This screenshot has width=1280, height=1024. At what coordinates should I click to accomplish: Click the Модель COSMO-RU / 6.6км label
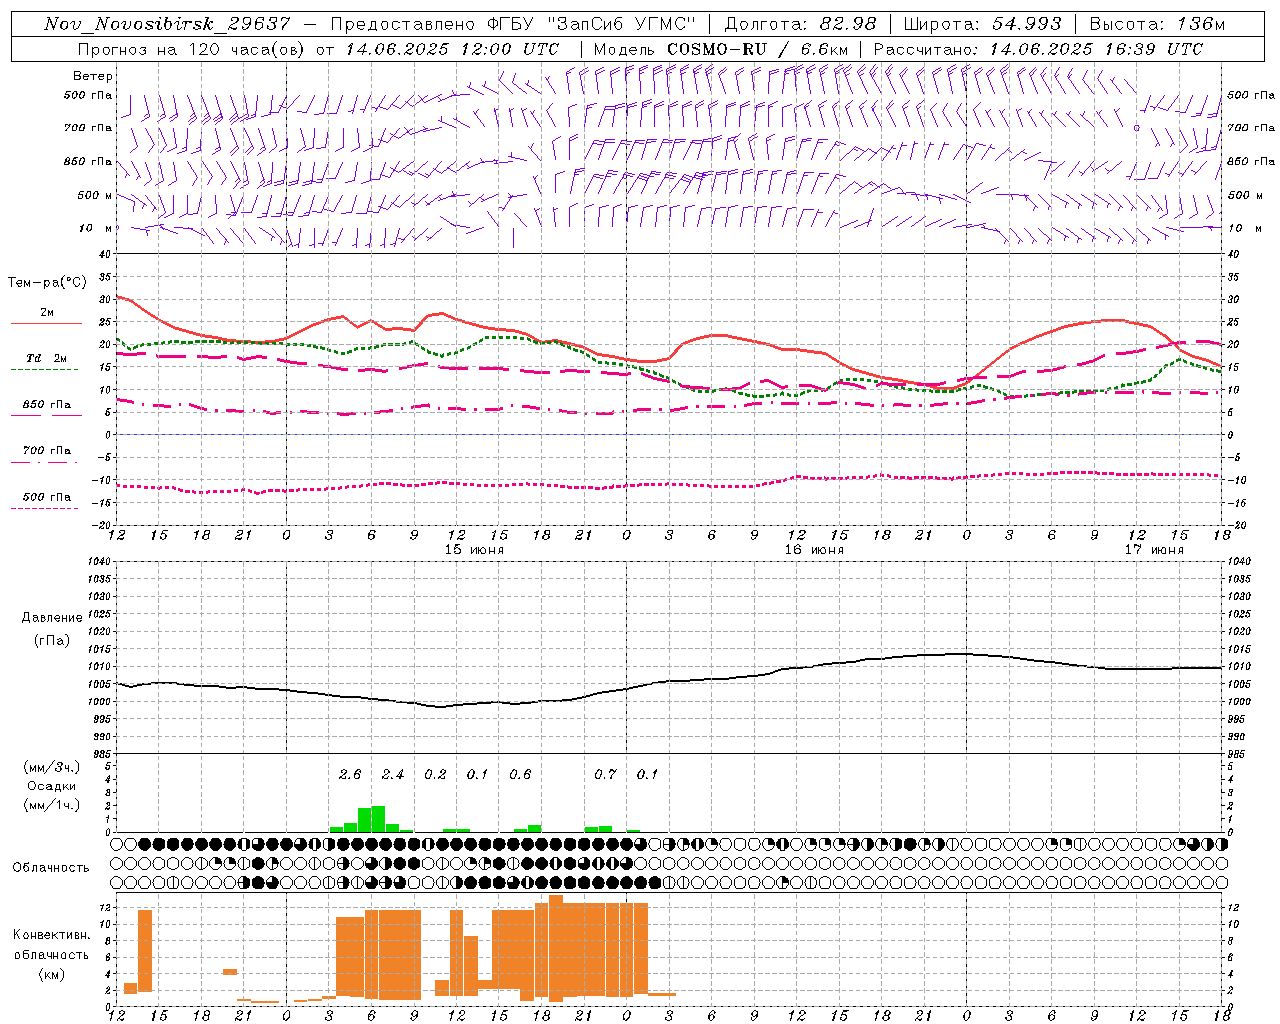click(720, 49)
